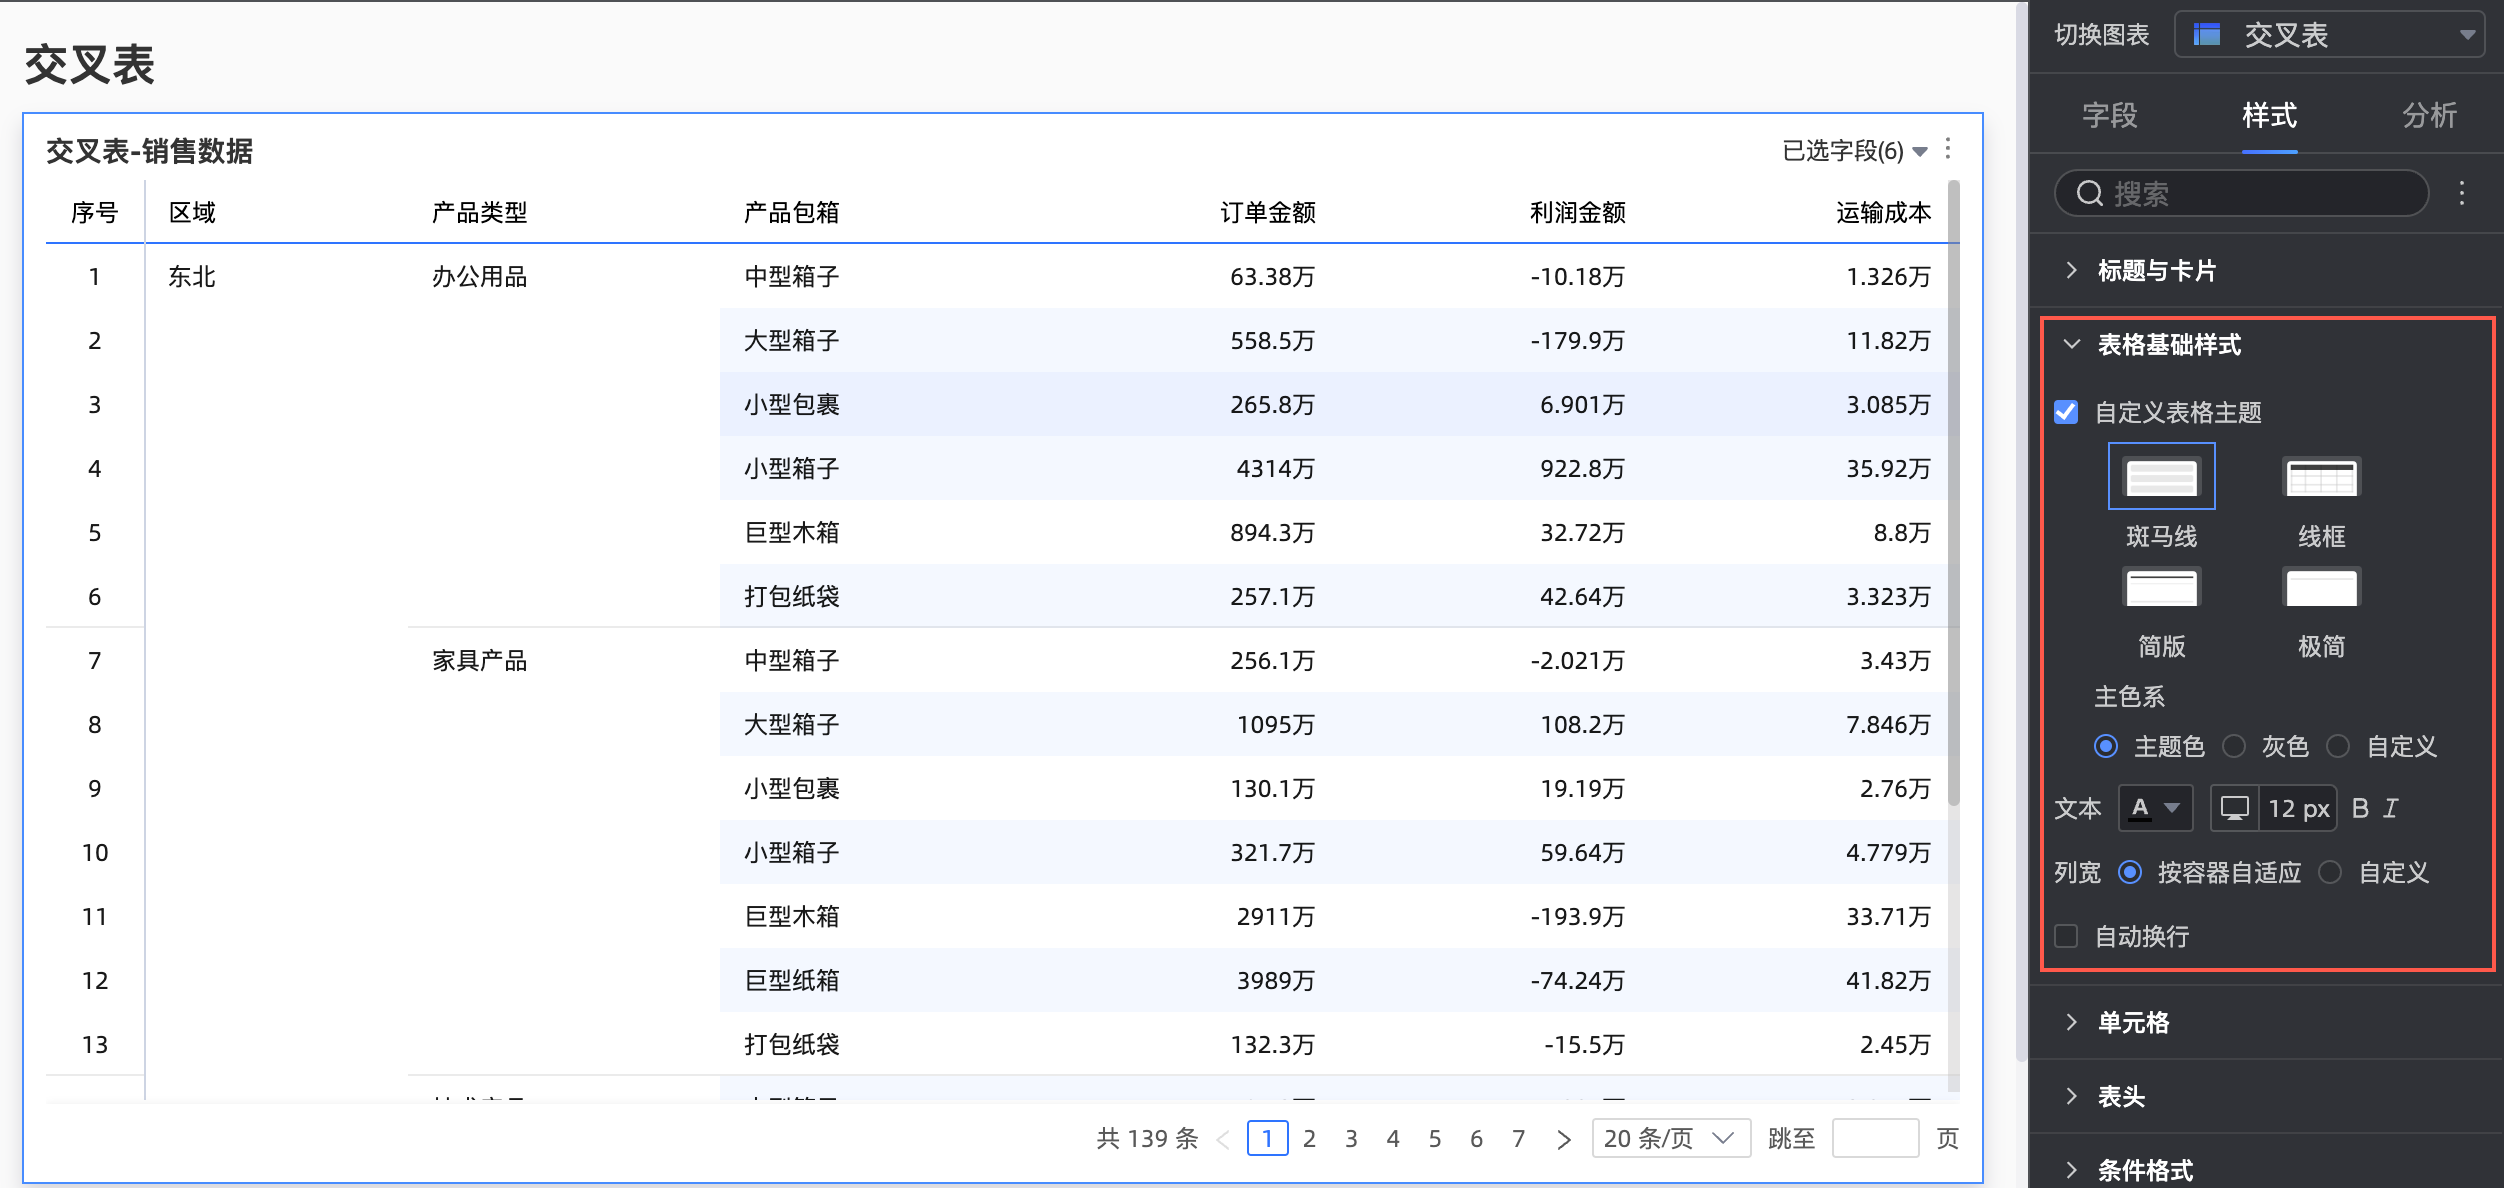Click the 巨型纸箱 cell
The image size is (2504, 1188).
coord(791,980)
